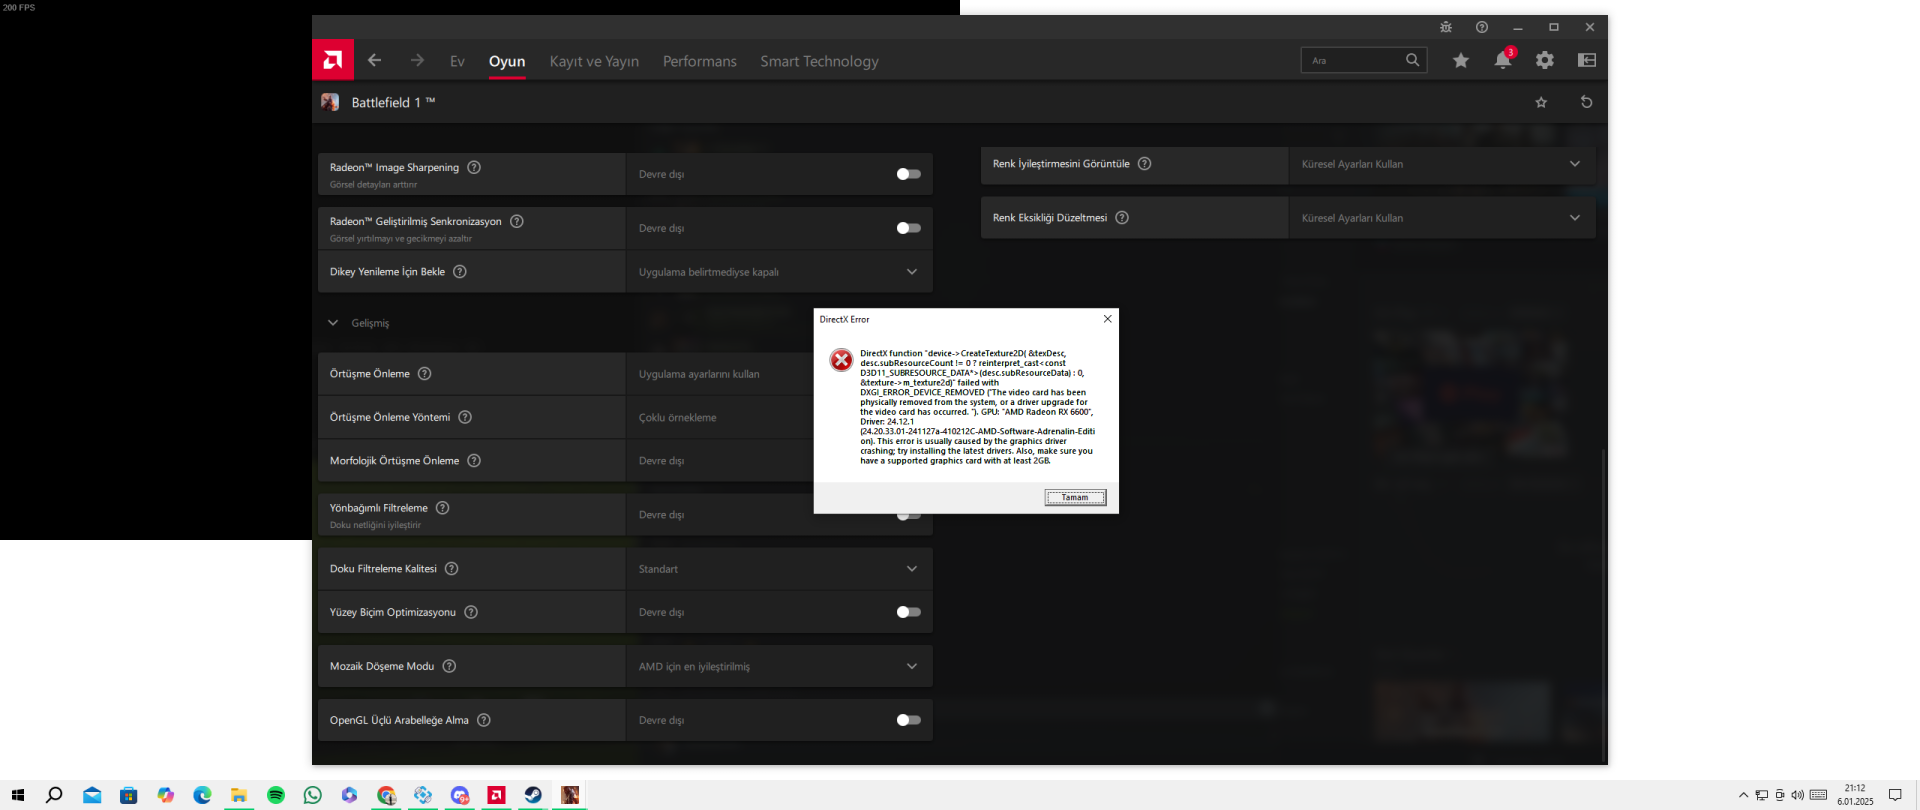Screen dimensions: 1920x810
Task: Open Örtüşme Önleme dropdown
Action: click(x=720, y=374)
